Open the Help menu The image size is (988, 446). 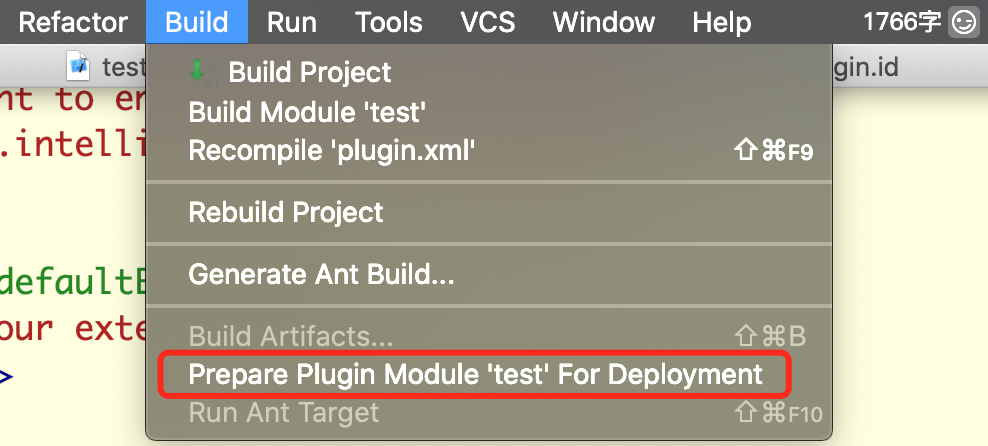click(x=721, y=23)
